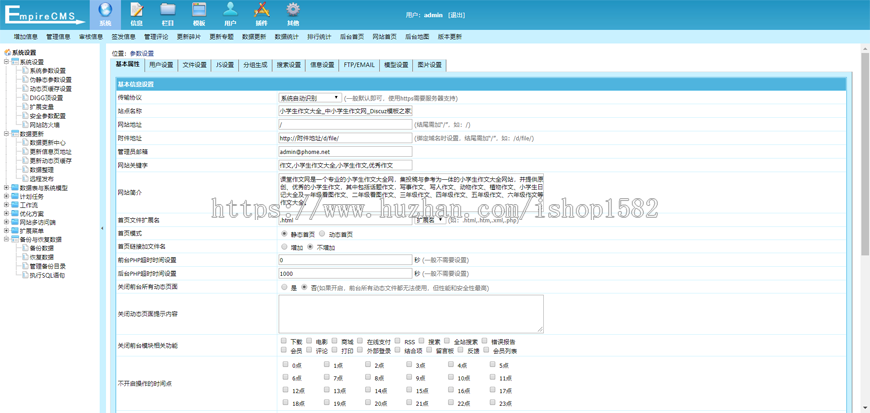Image resolution: width=870 pixels, height=413 pixels.
Task: Switch to the 文件设置 tab
Action: 194,65
